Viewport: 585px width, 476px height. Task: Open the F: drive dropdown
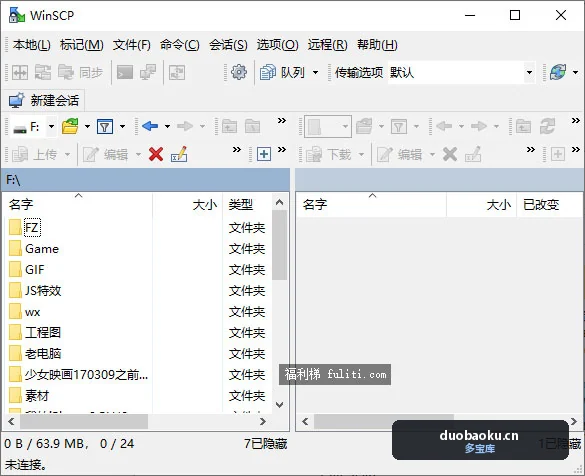(x=51, y=126)
